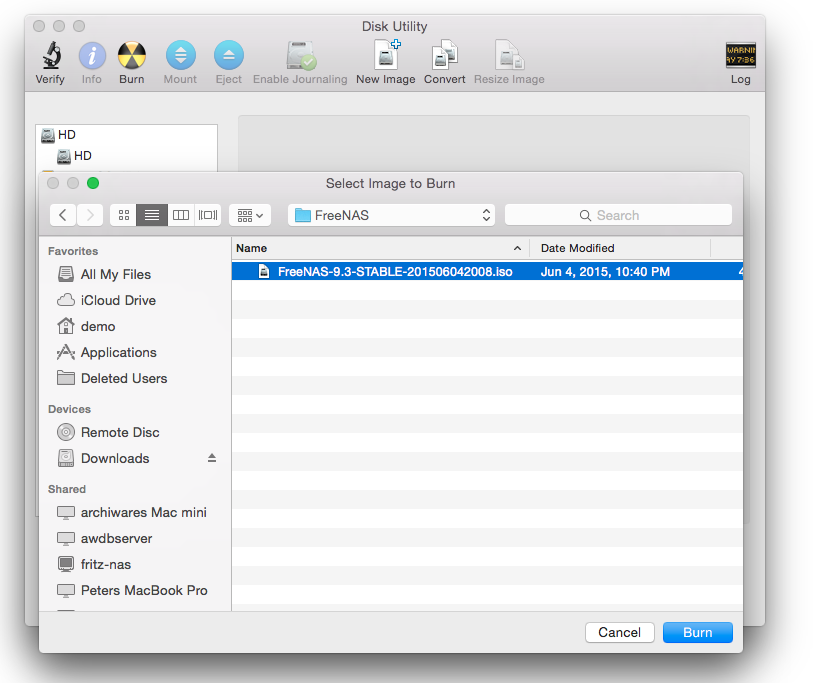813x683 pixels.
Task: Select Remote Disc device
Action: 108,433
